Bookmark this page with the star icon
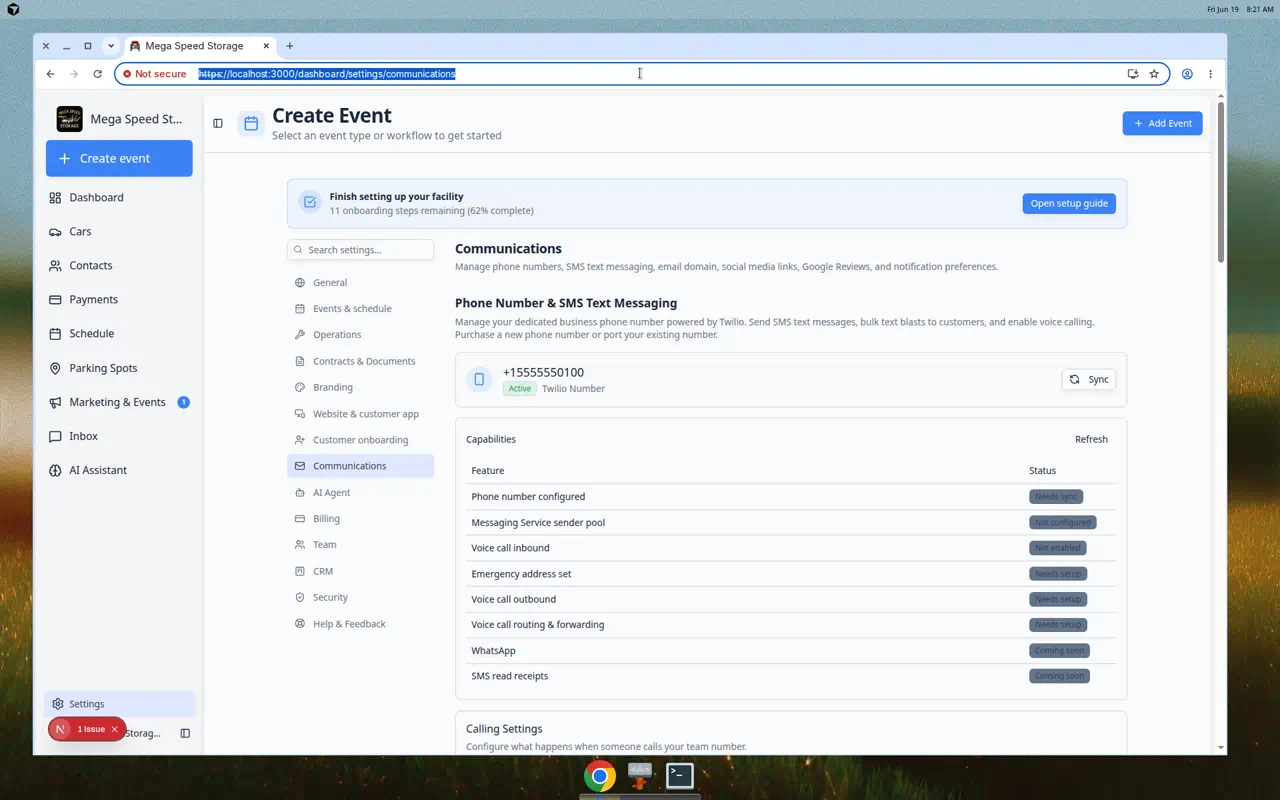 coord(1154,74)
